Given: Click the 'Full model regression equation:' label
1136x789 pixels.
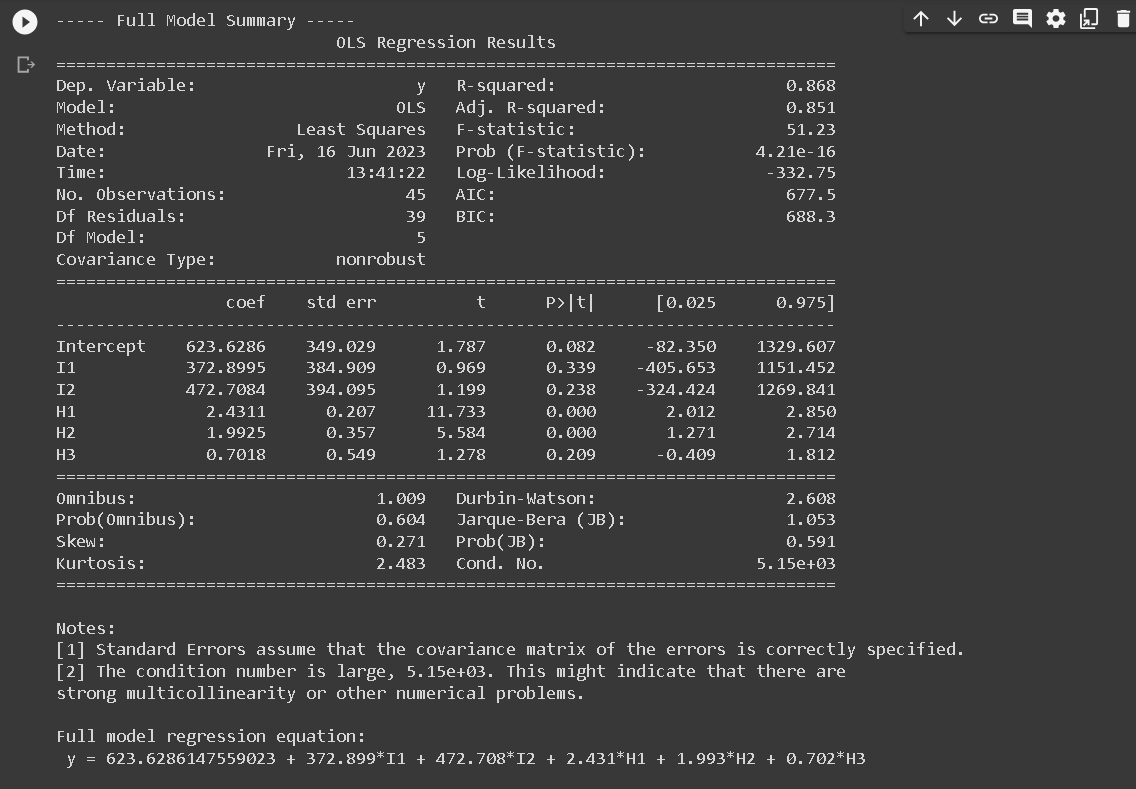Looking at the screenshot, I should 210,737.
